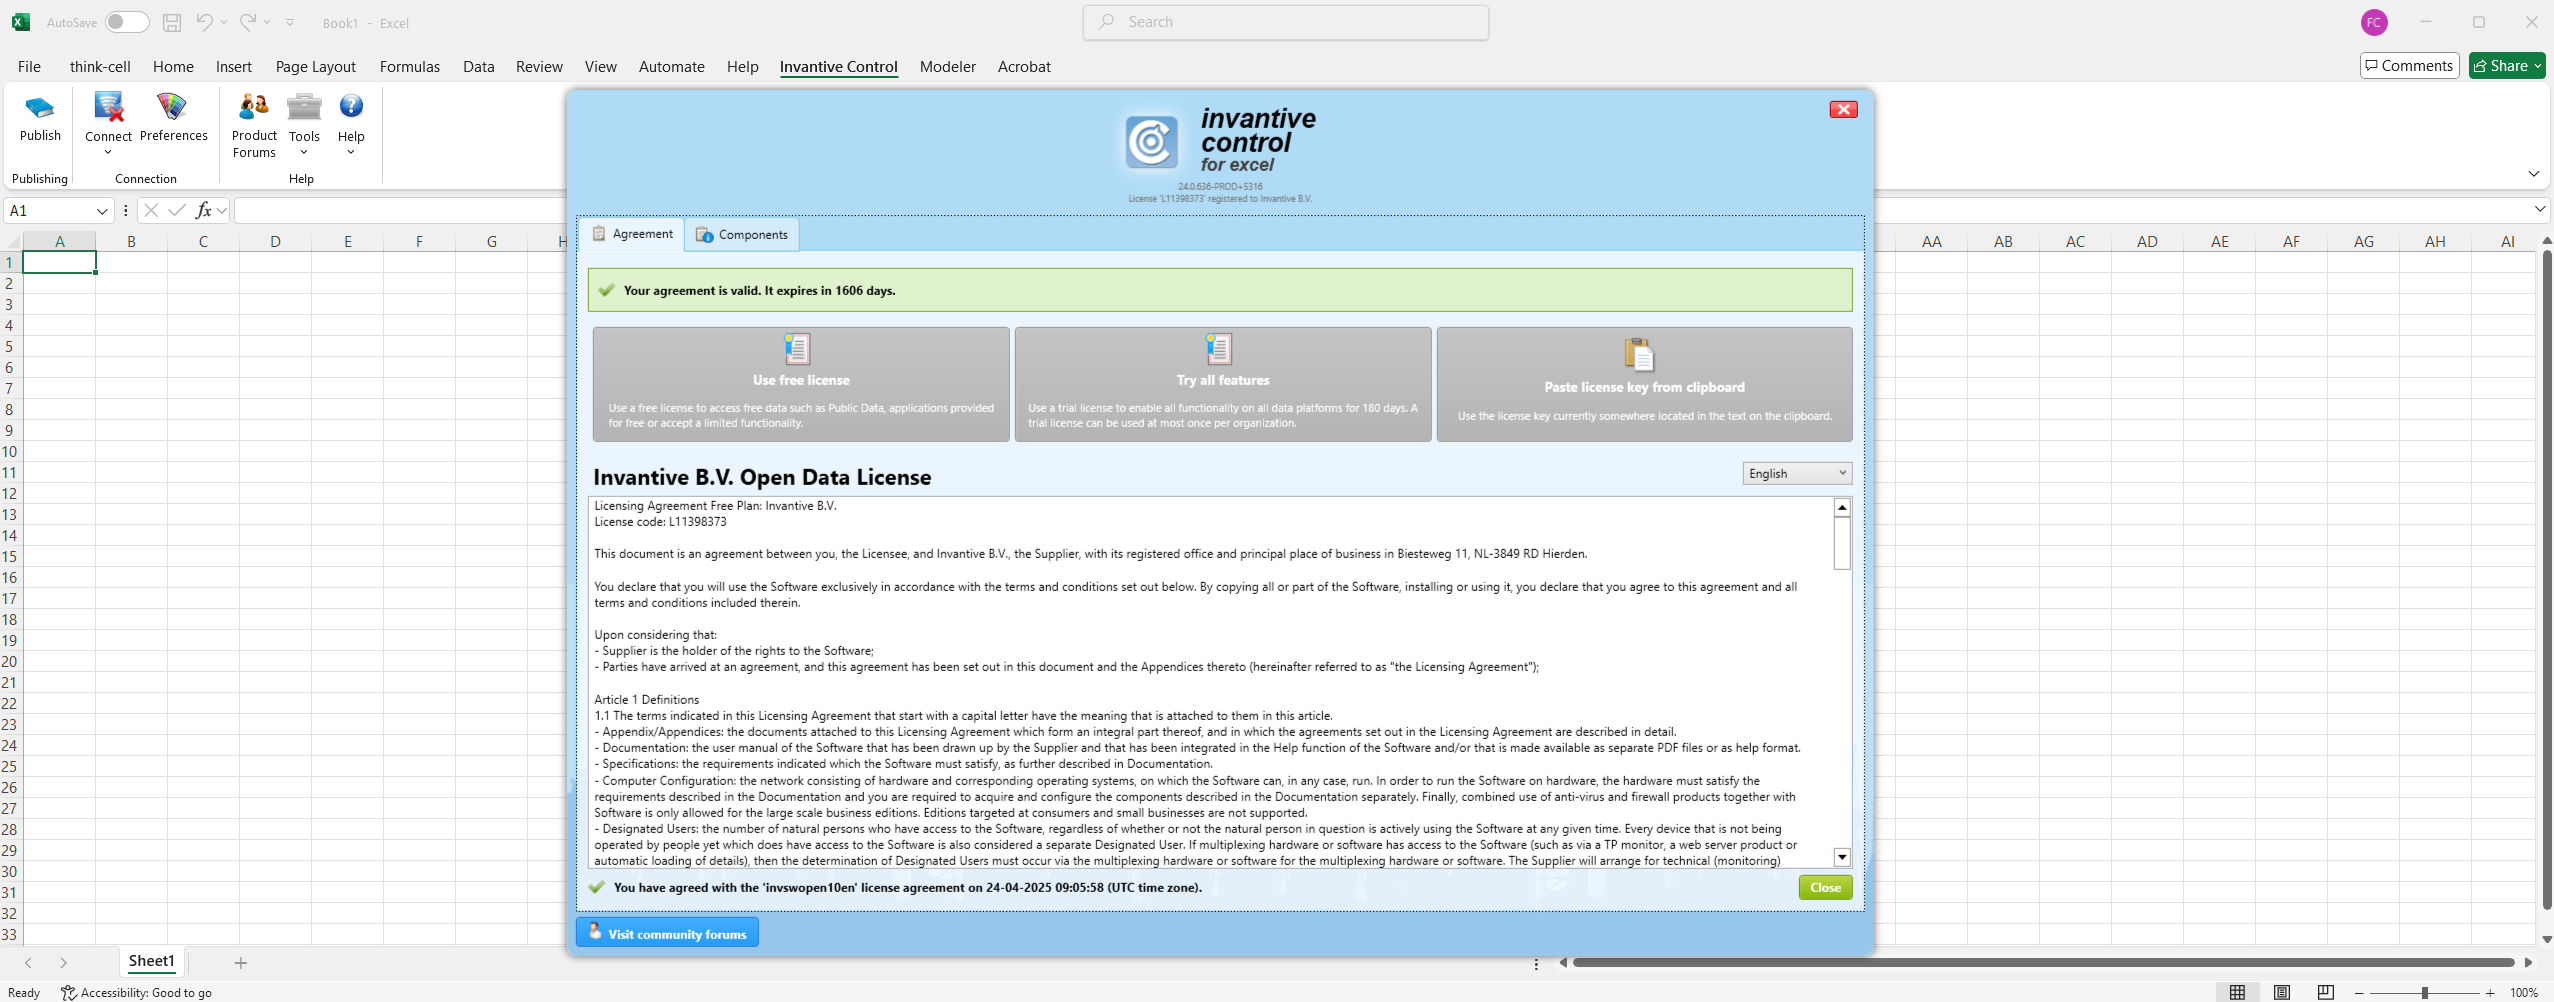The width and height of the screenshot is (2554, 1002).
Task: Open the think-cell ribbon tab
Action: (100, 66)
